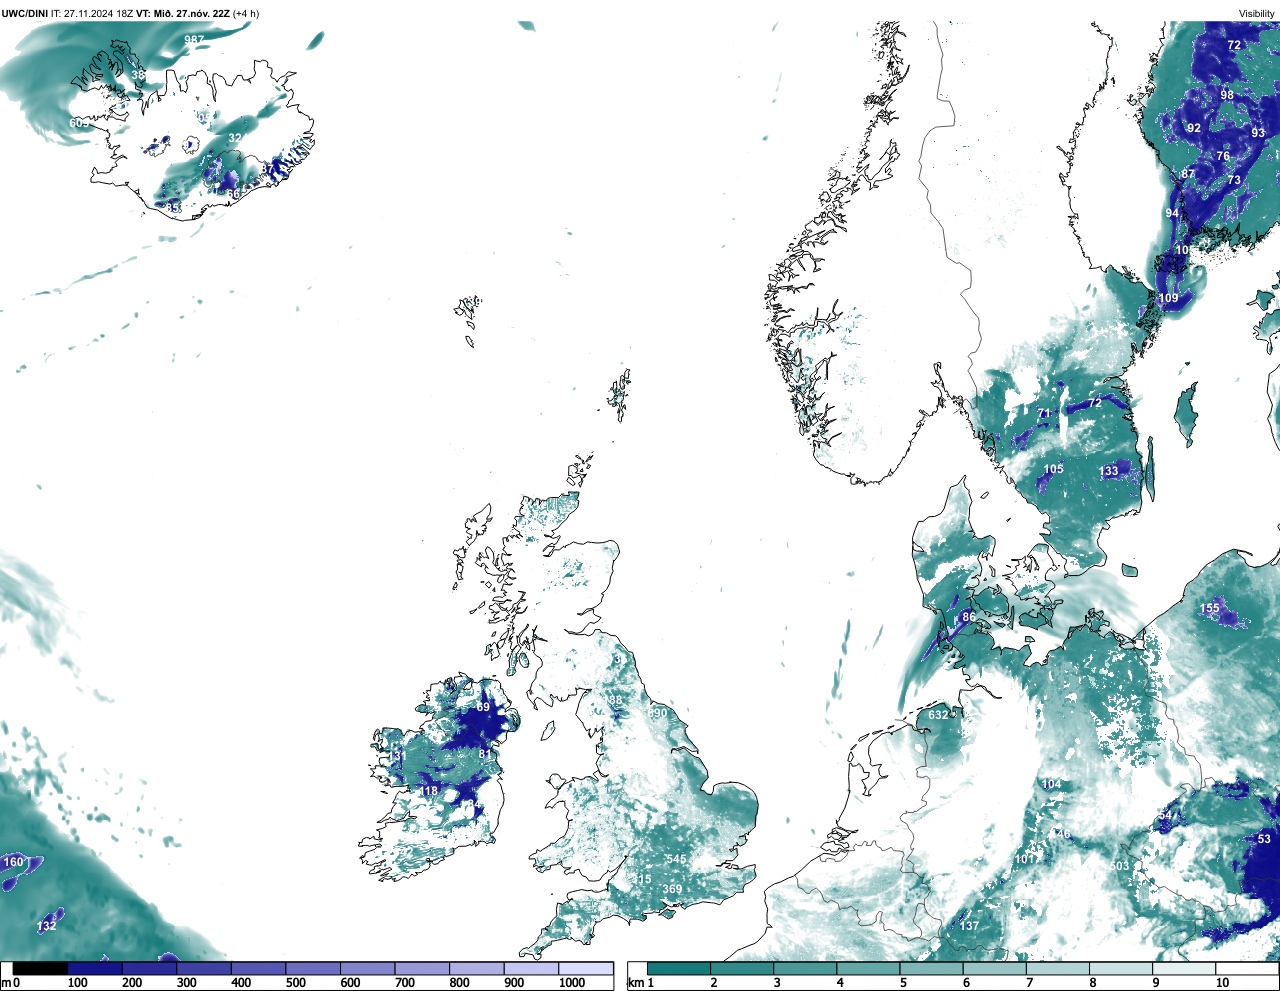This screenshot has height=991, width=1280.
Task: Click the 71 value over central Sweden
Action: tap(1044, 414)
